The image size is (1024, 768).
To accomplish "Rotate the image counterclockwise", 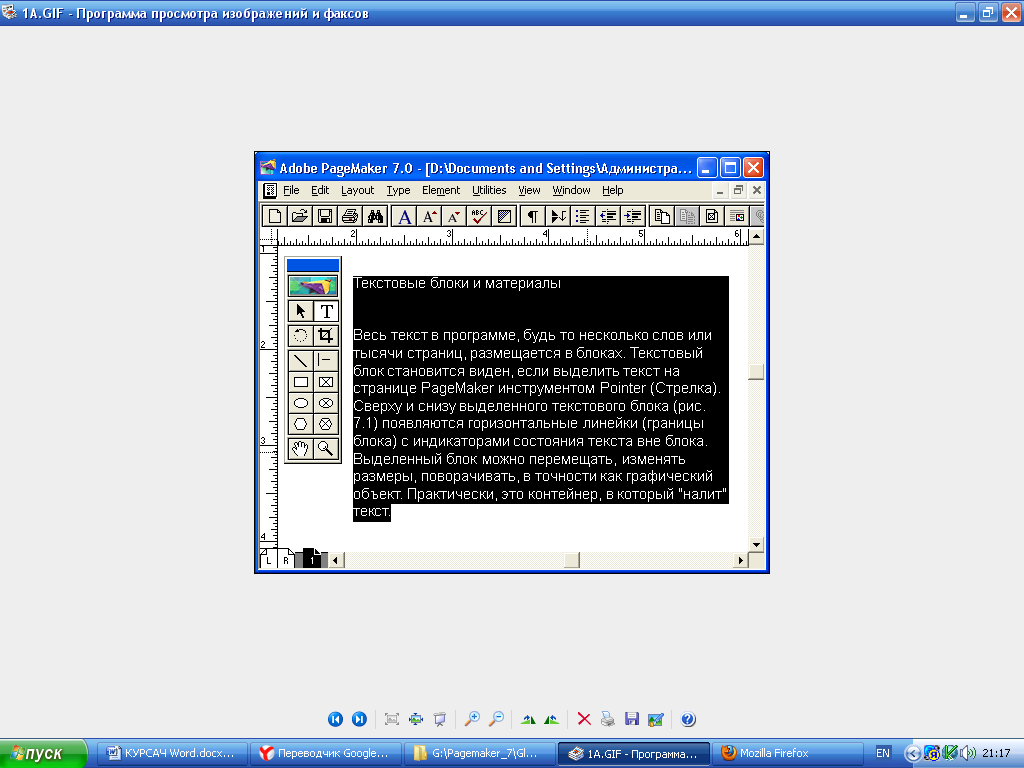I will [x=551, y=719].
